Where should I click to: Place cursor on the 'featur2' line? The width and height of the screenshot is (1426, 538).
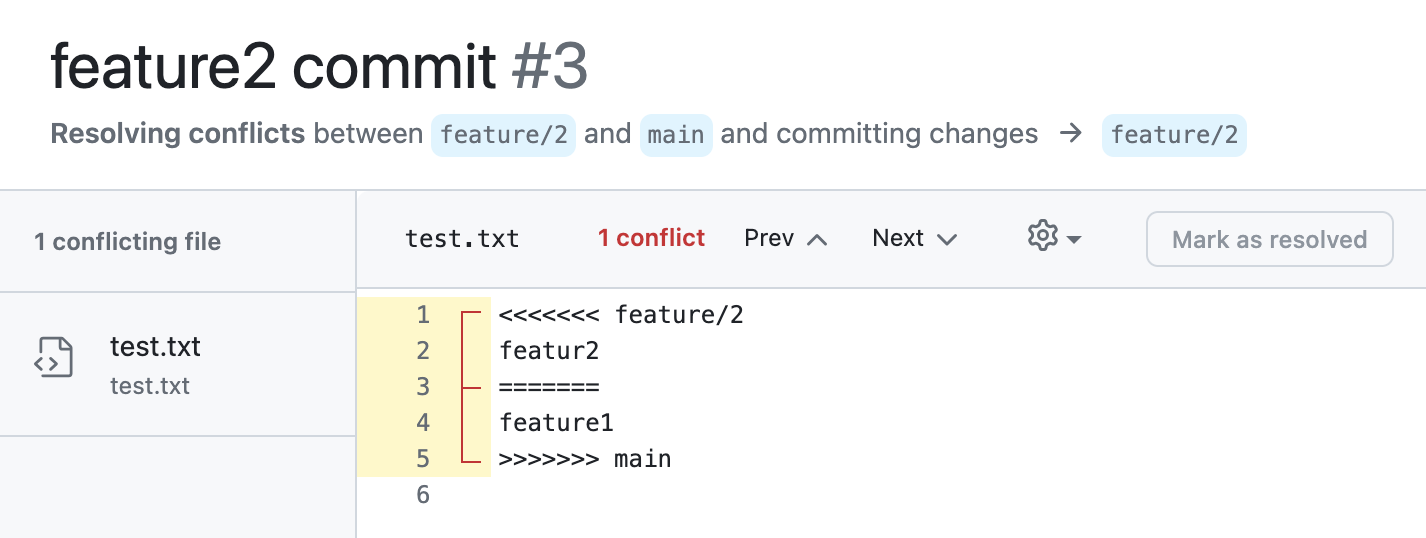(549, 351)
